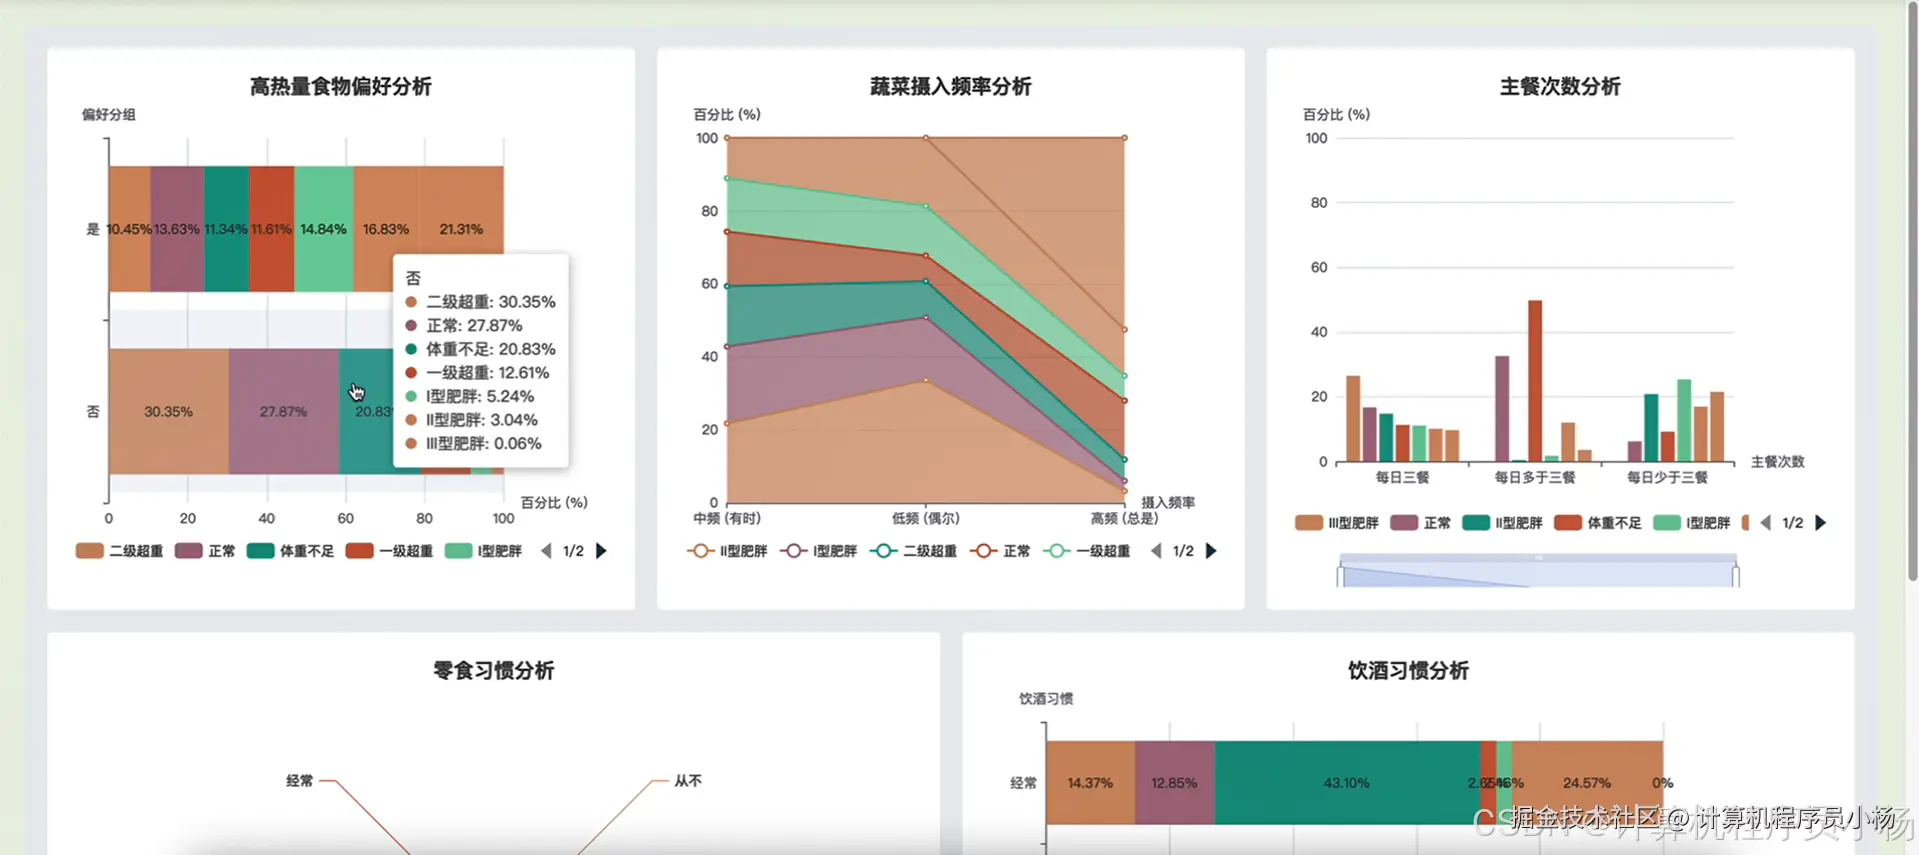
Task: Click the 零食习惯分析 chart title
Action: tap(494, 671)
